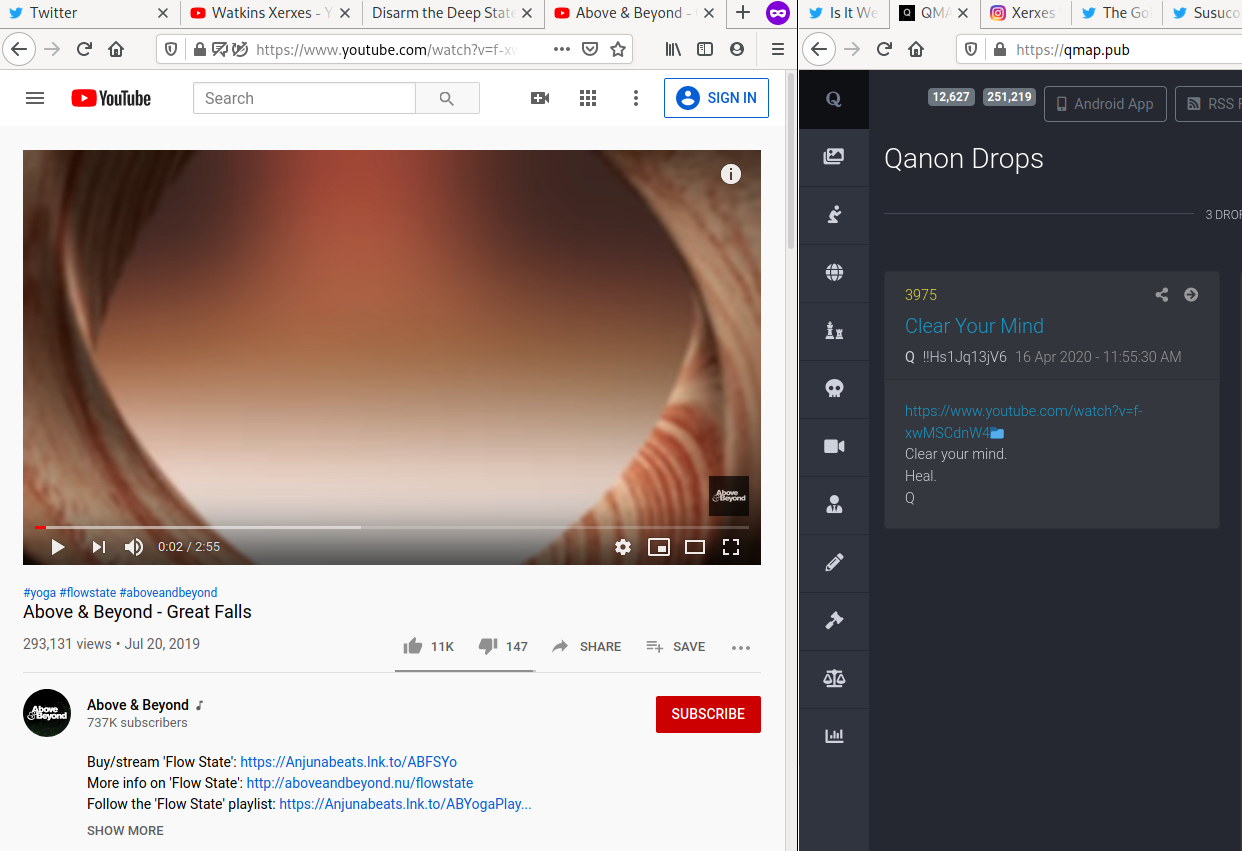Click the YouTube logo
Viewport: 1242px width, 851px height.
point(111,98)
